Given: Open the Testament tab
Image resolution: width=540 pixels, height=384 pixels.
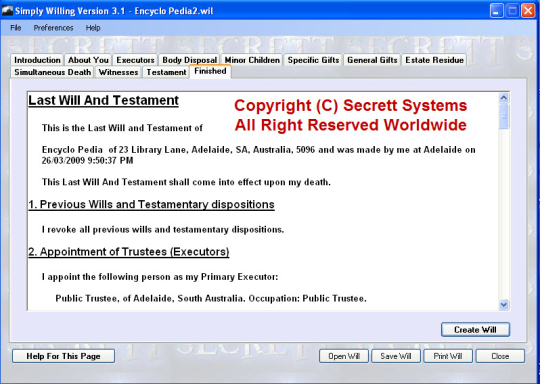Looking at the screenshot, I should pyautogui.click(x=166, y=72).
